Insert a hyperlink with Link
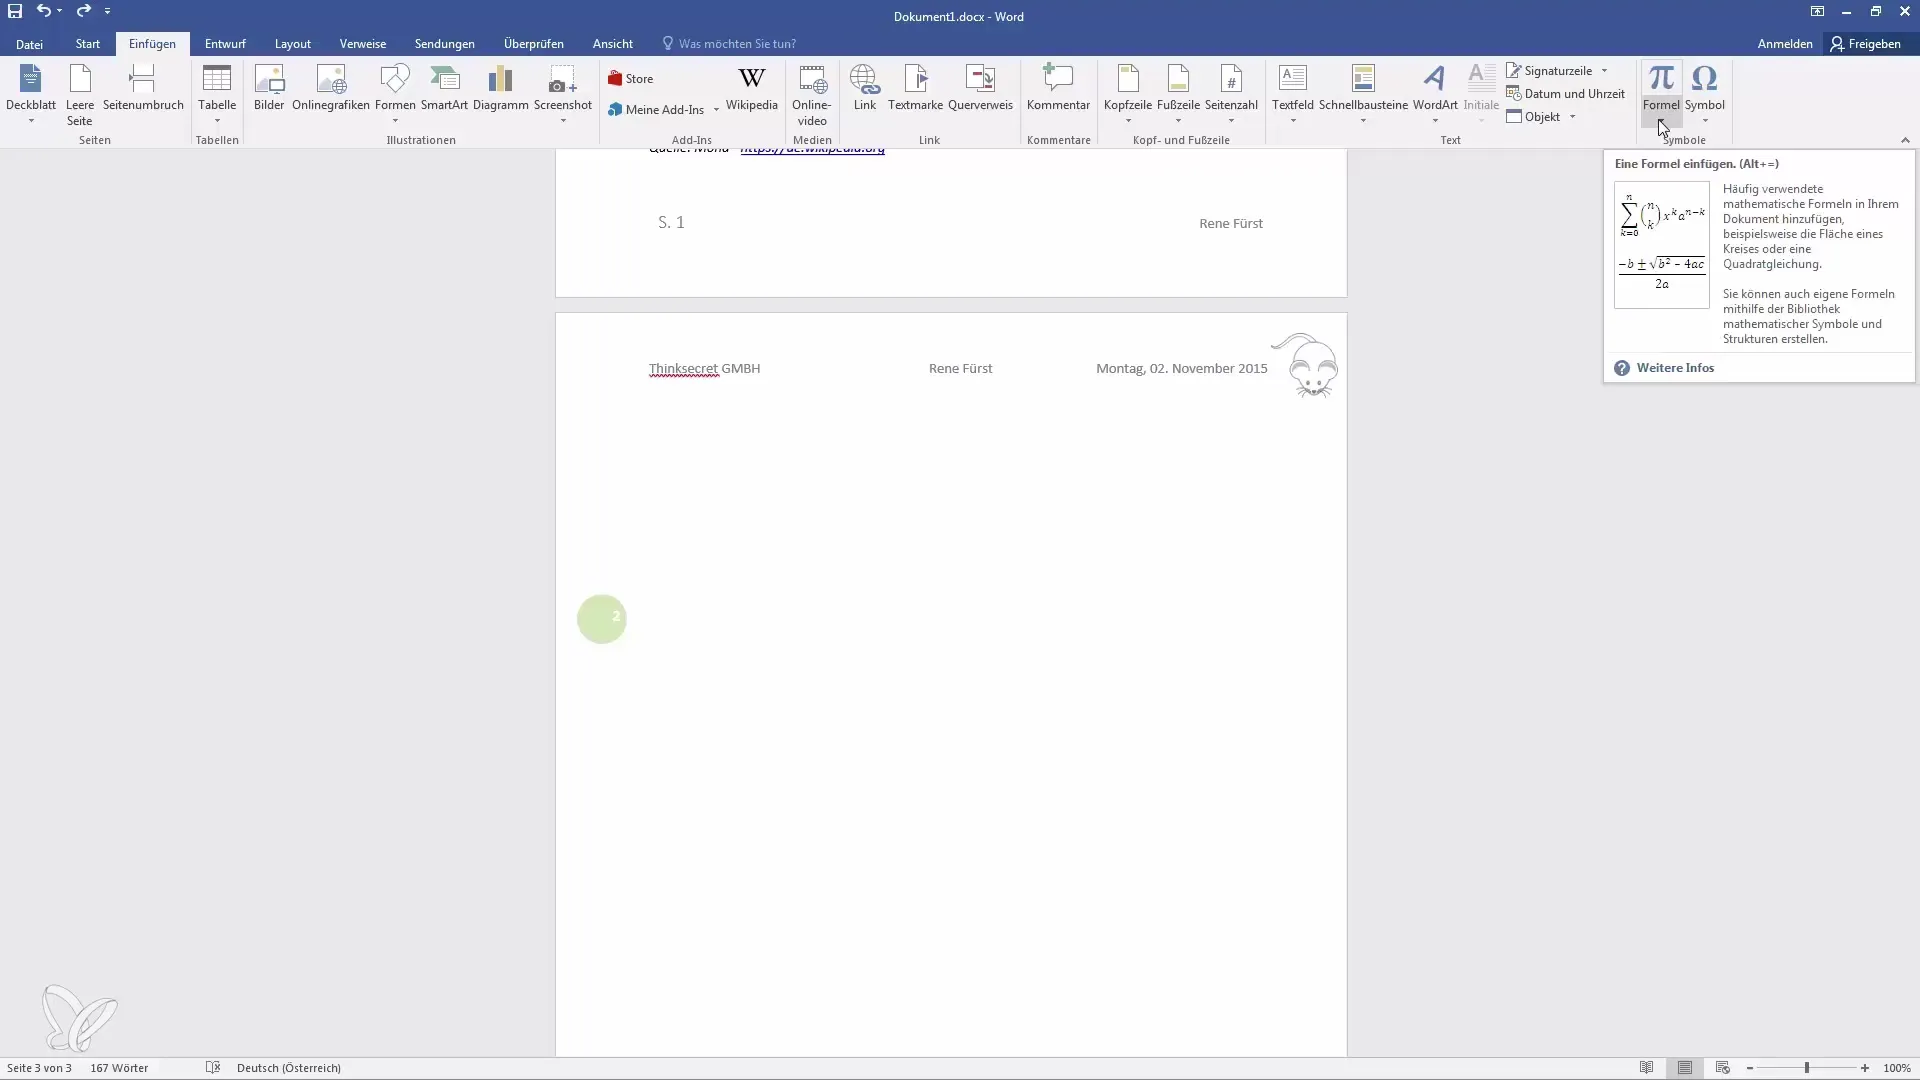This screenshot has height=1080, width=1920. [x=865, y=88]
